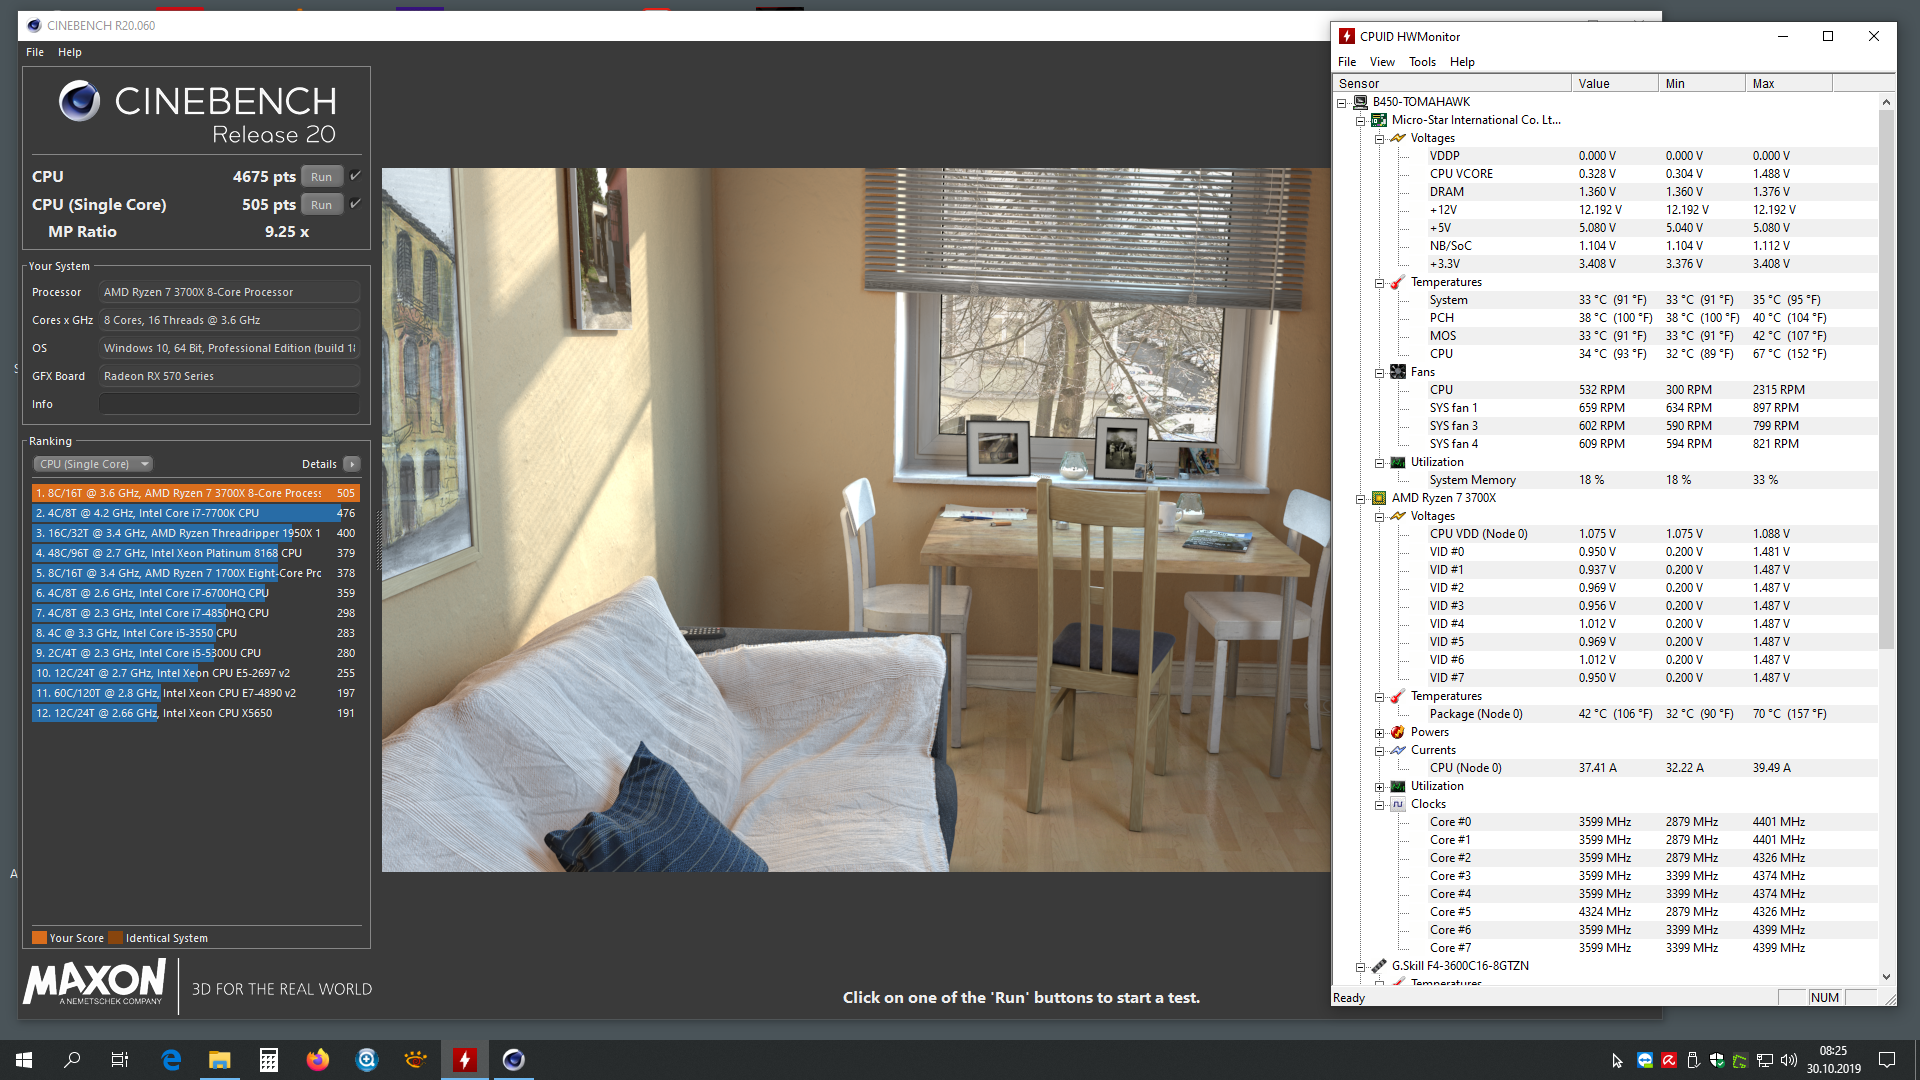The image size is (1920, 1080).
Task: Click the Info input field
Action: coord(229,404)
